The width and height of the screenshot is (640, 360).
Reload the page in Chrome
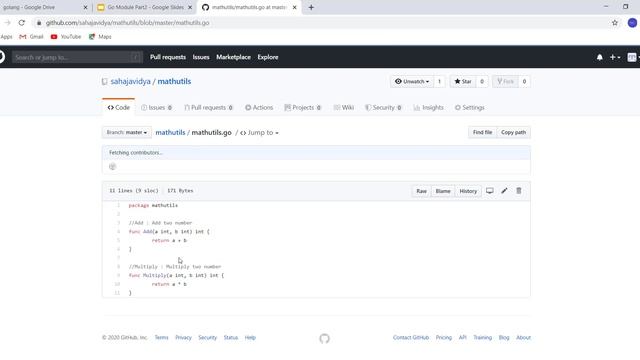[22, 23]
